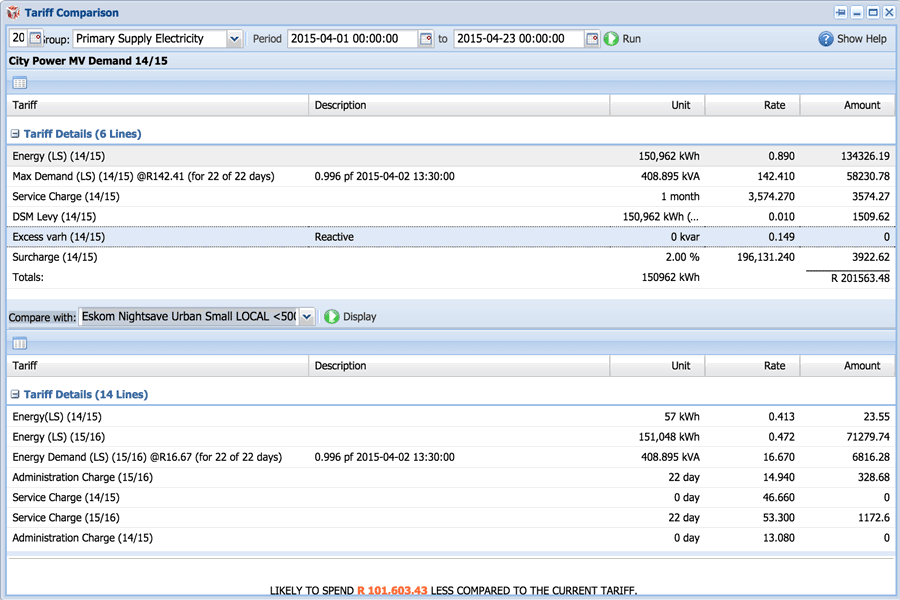Sort by Tariff column in comparison table
Screen dimensions: 900x600
tap(158, 366)
